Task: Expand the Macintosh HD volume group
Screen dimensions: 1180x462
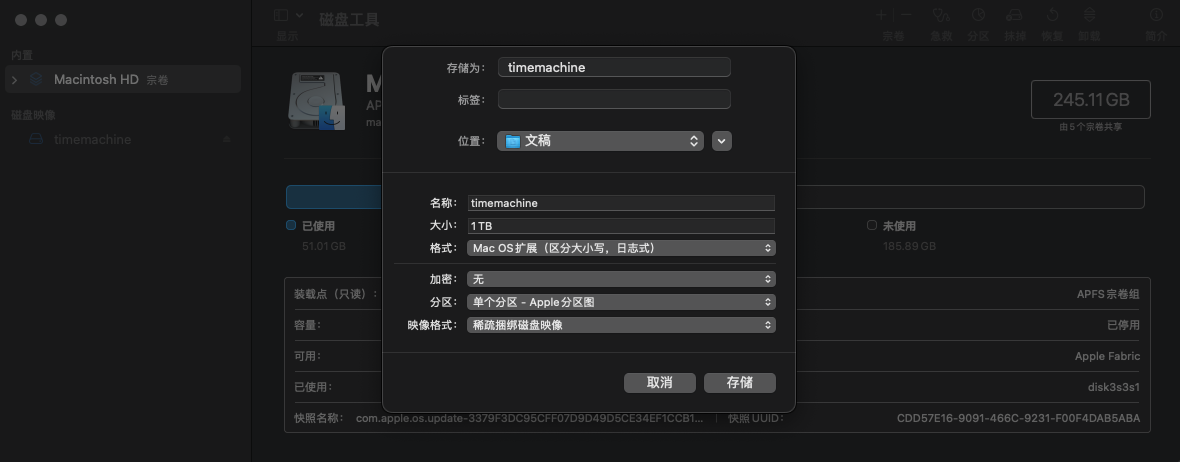Action: (14, 80)
